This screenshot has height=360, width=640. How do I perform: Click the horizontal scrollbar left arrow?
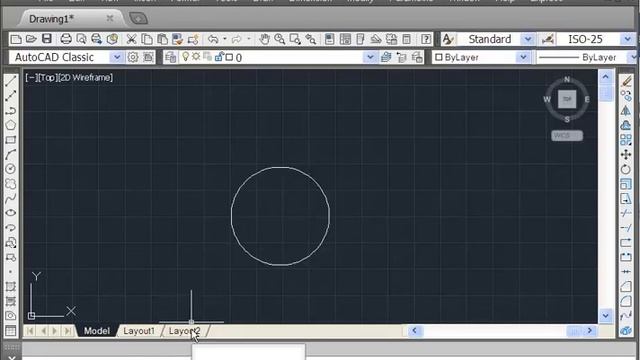coord(414,331)
